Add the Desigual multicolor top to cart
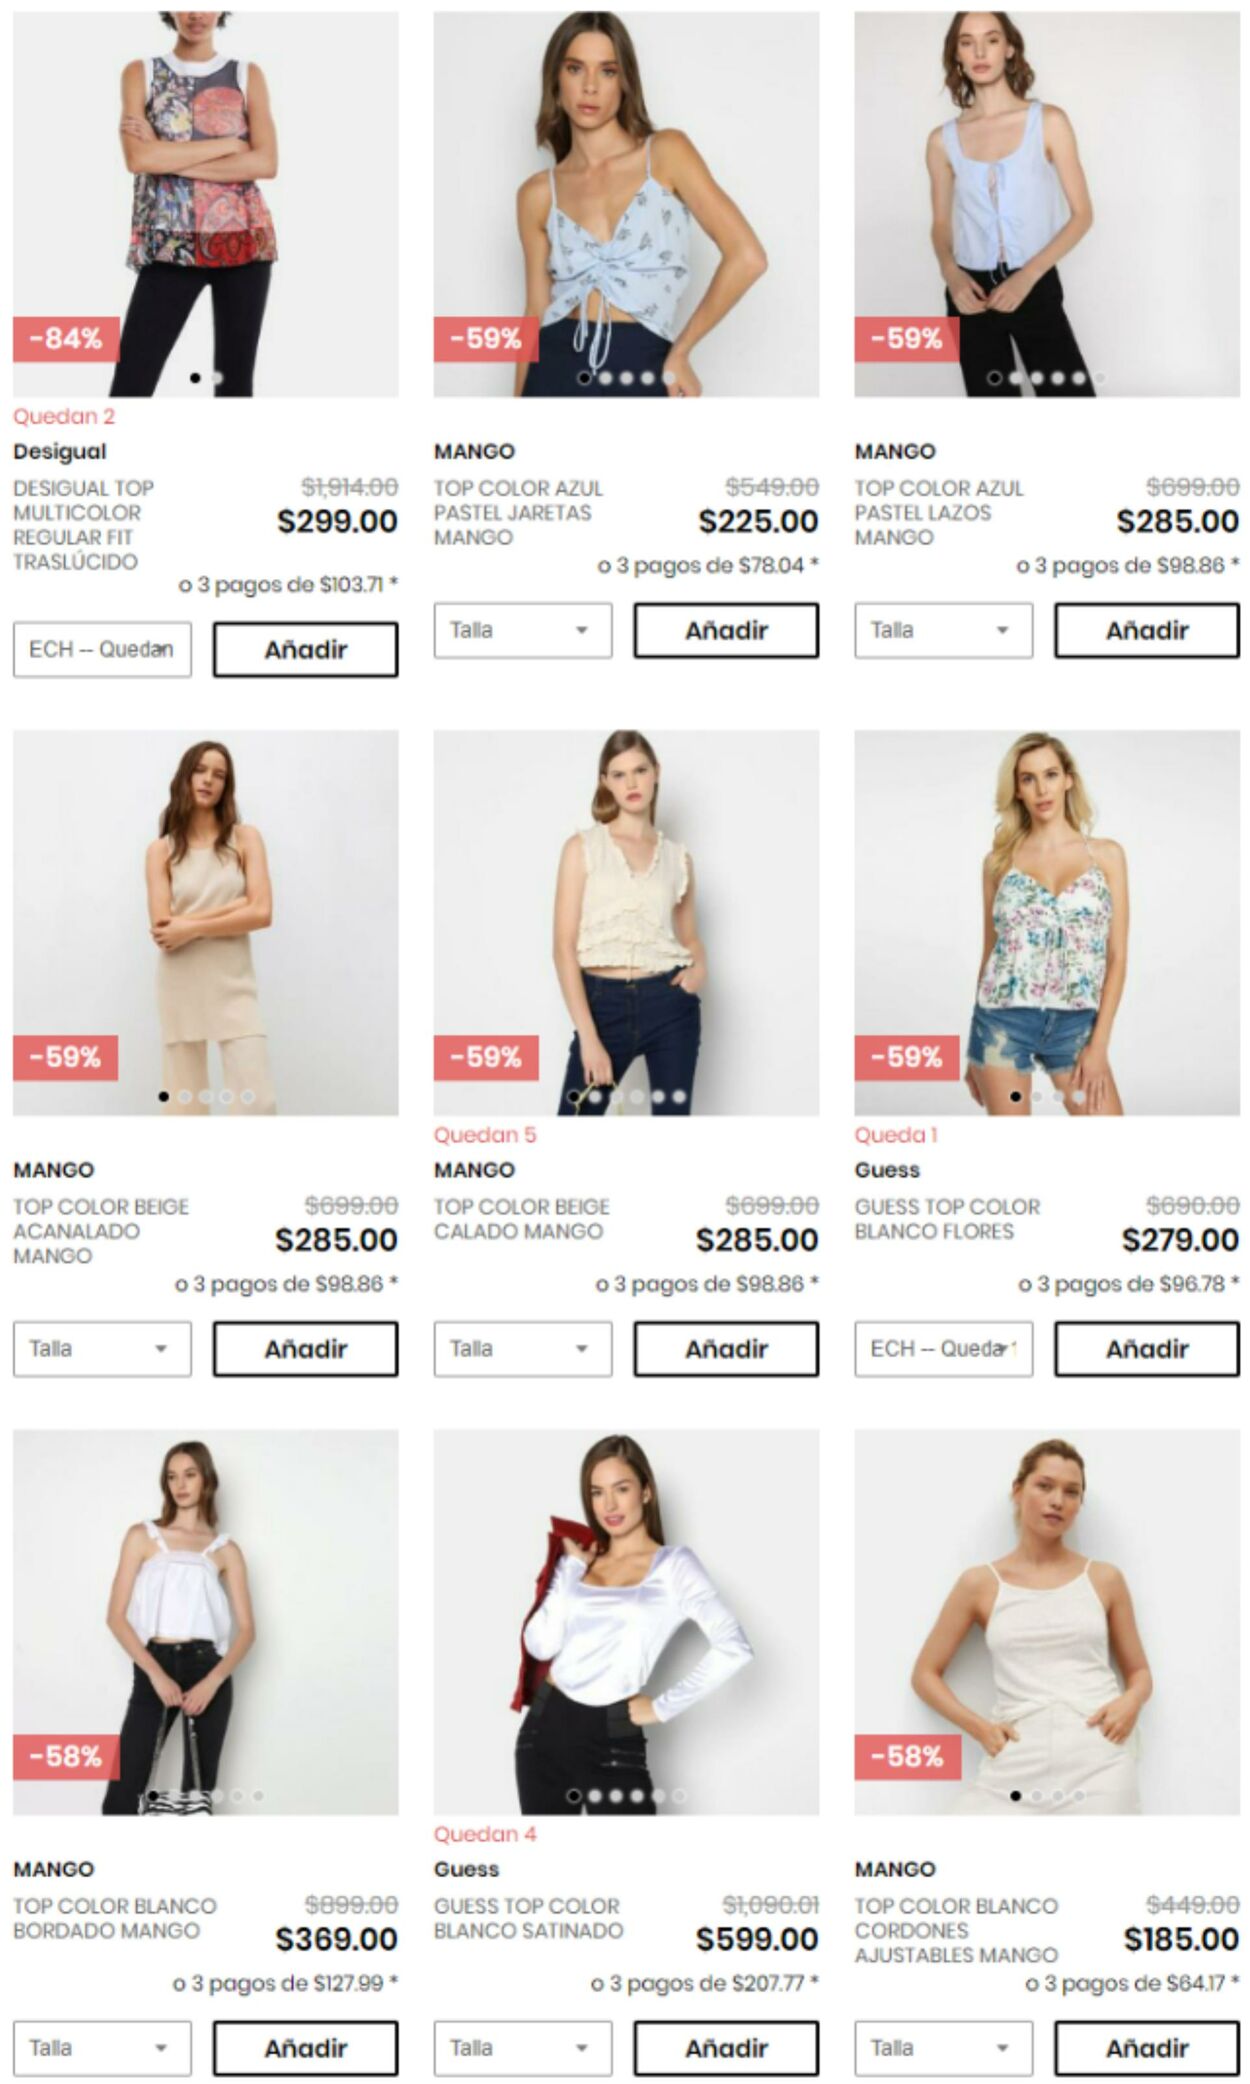This screenshot has height=2084, width=1250. [x=305, y=650]
